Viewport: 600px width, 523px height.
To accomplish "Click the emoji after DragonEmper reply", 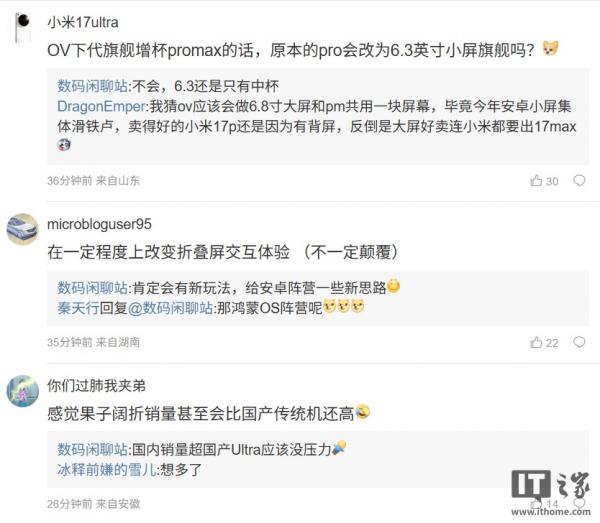I will pos(64,145).
